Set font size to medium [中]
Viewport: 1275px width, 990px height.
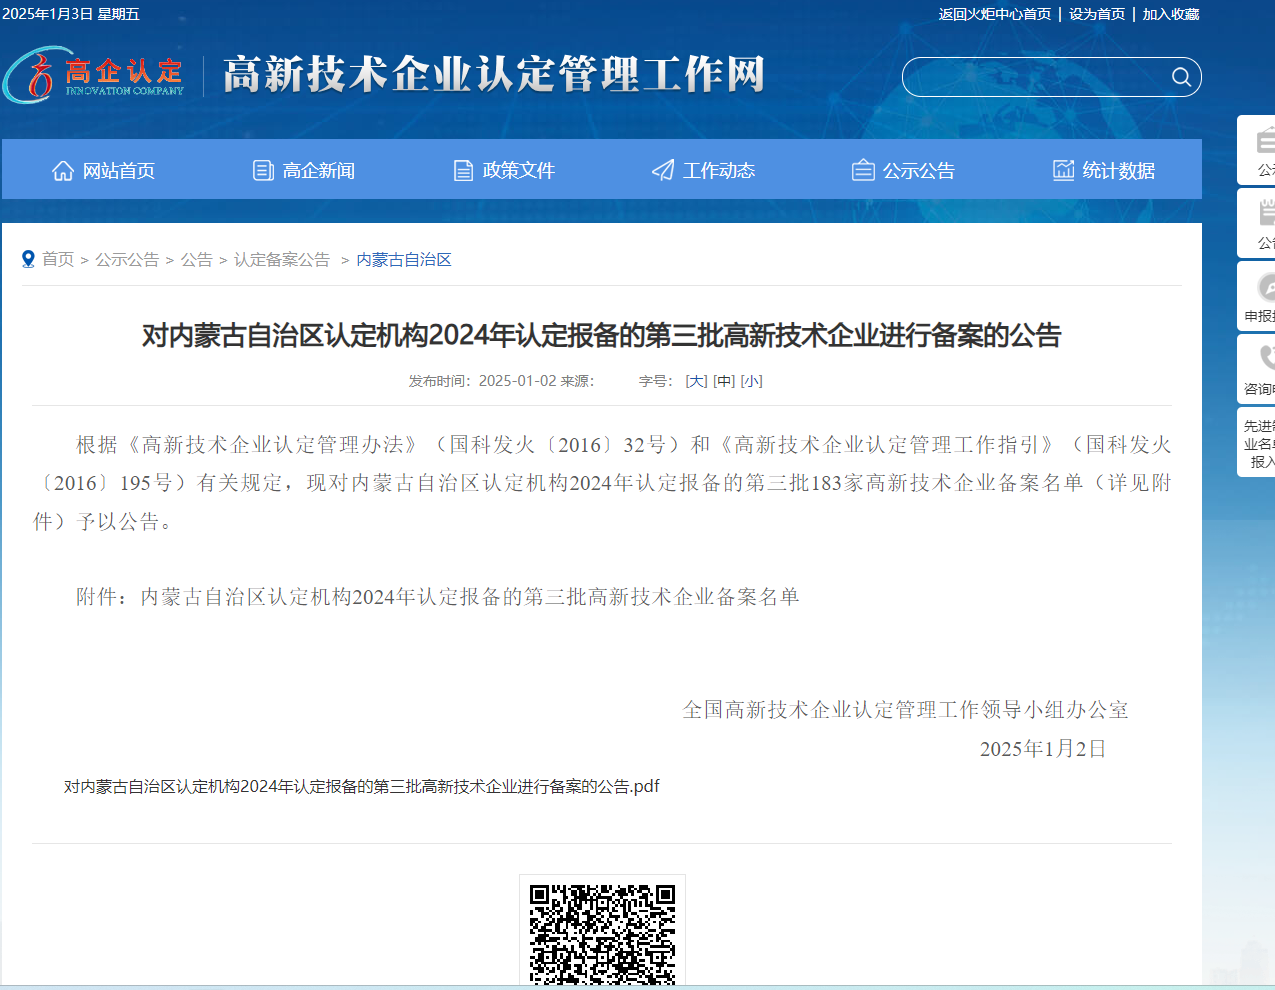click(x=724, y=381)
